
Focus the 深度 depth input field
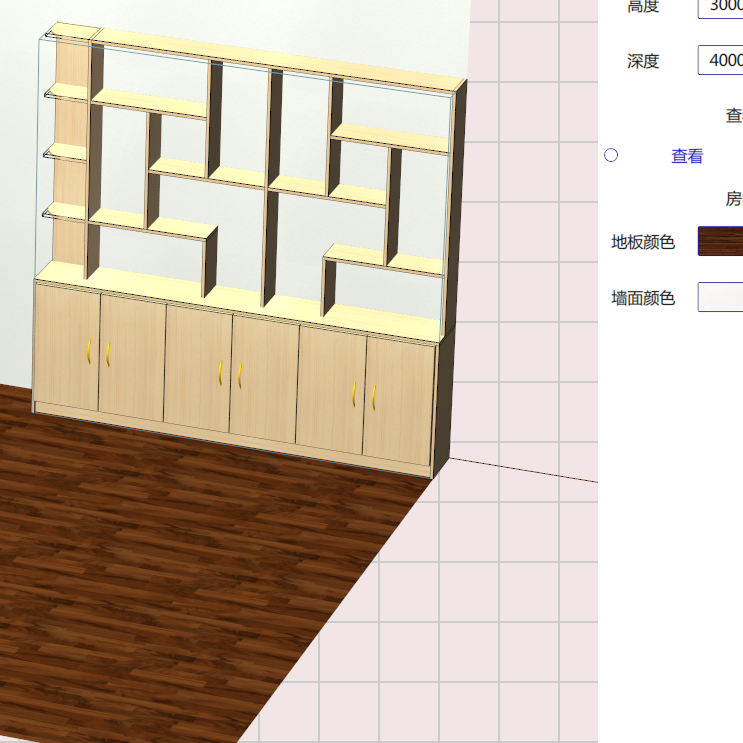(x=720, y=61)
